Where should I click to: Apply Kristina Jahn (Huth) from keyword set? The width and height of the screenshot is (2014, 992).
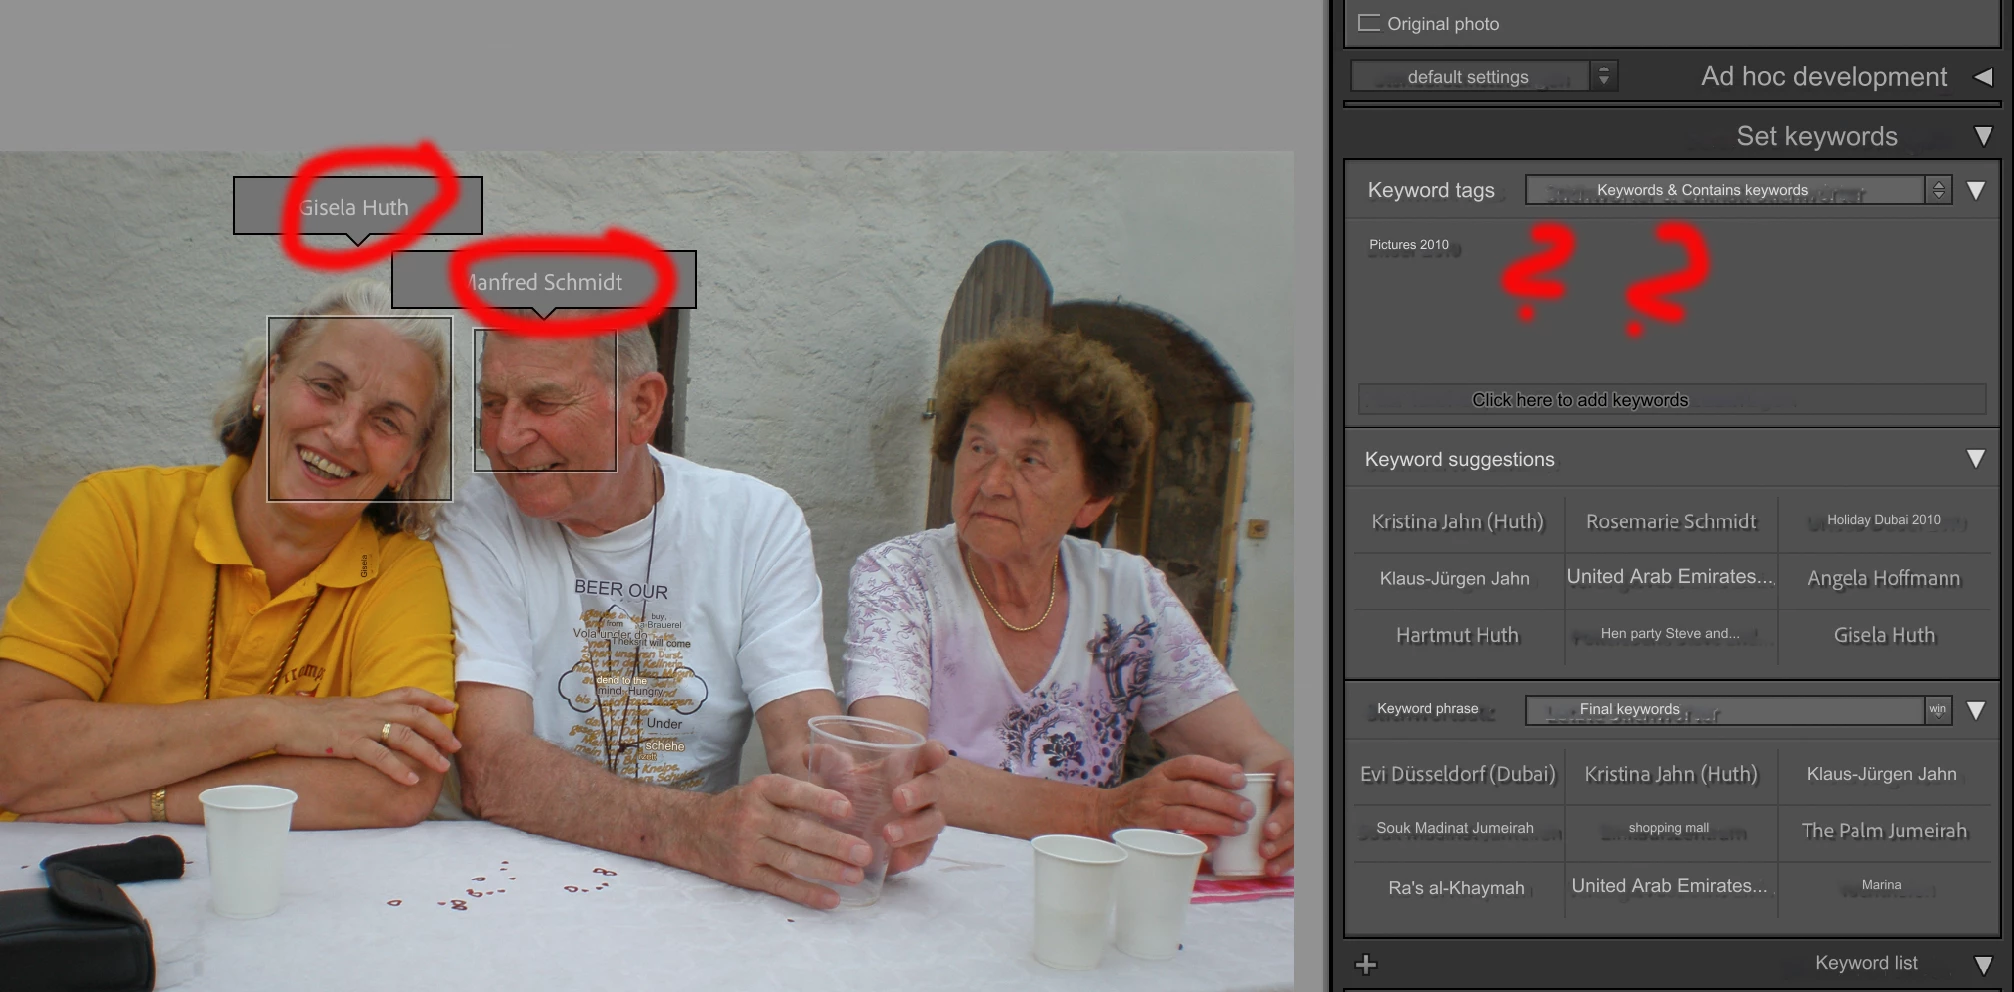click(x=1670, y=774)
